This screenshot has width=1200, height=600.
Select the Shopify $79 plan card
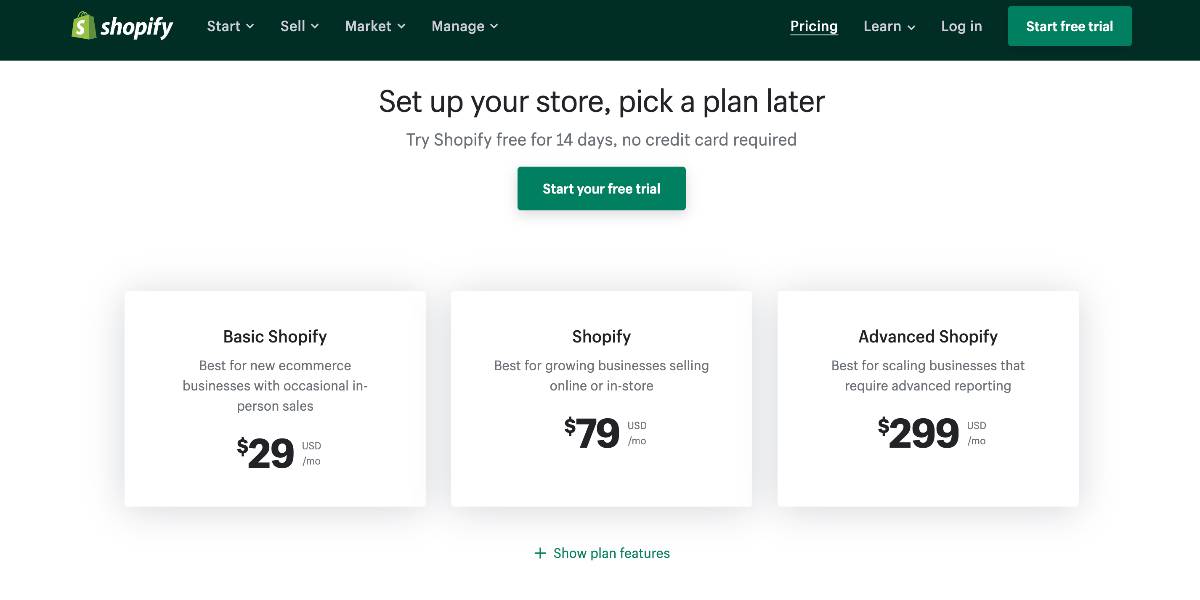click(601, 398)
